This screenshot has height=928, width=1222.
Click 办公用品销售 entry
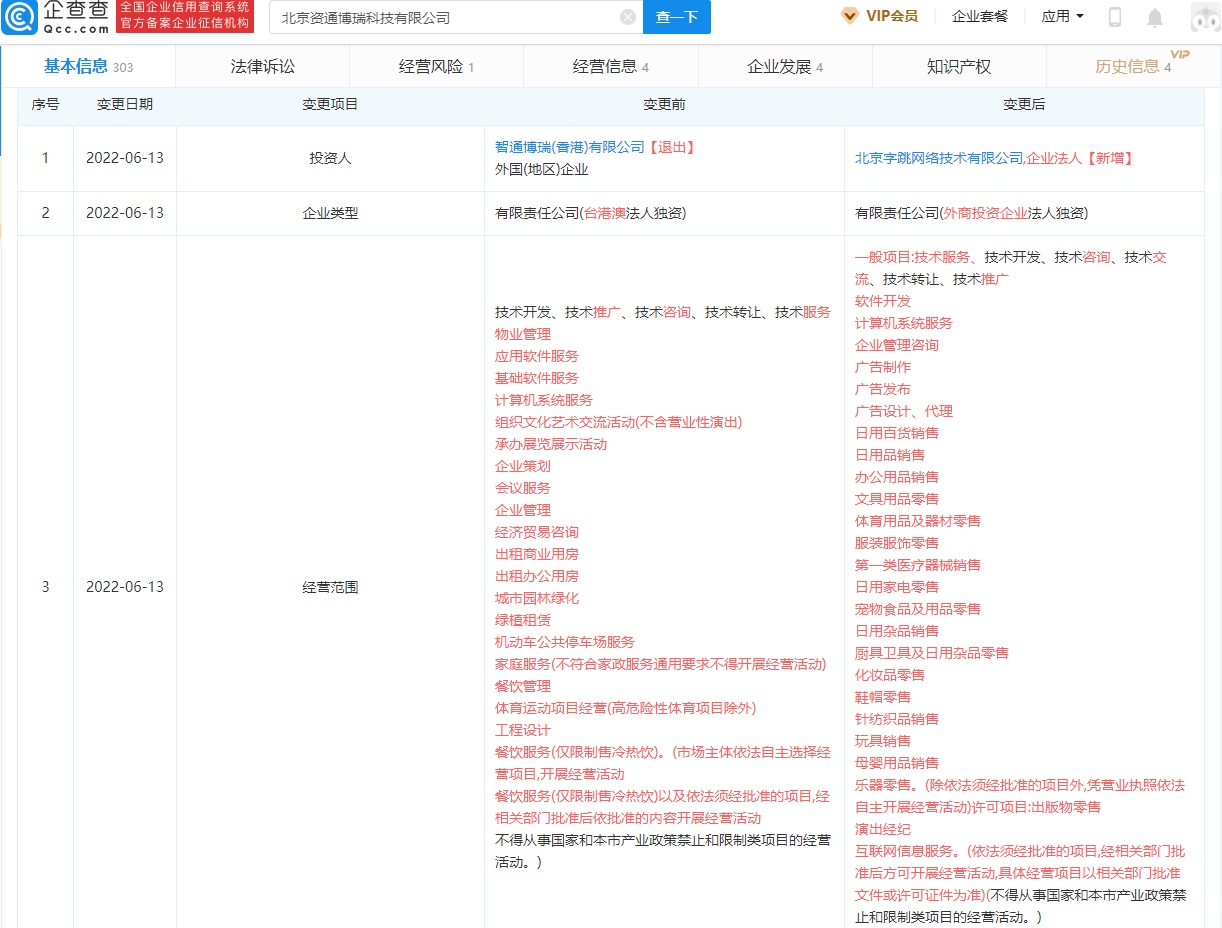tap(897, 477)
